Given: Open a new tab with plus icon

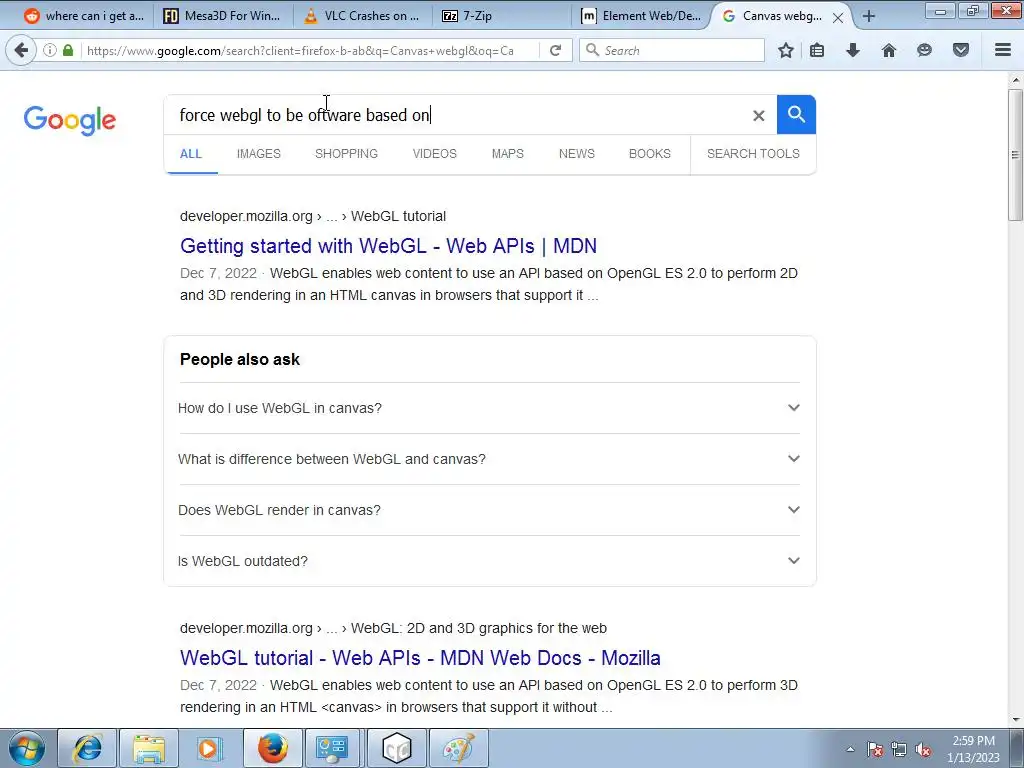Looking at the screenshot, I should 869,16.
